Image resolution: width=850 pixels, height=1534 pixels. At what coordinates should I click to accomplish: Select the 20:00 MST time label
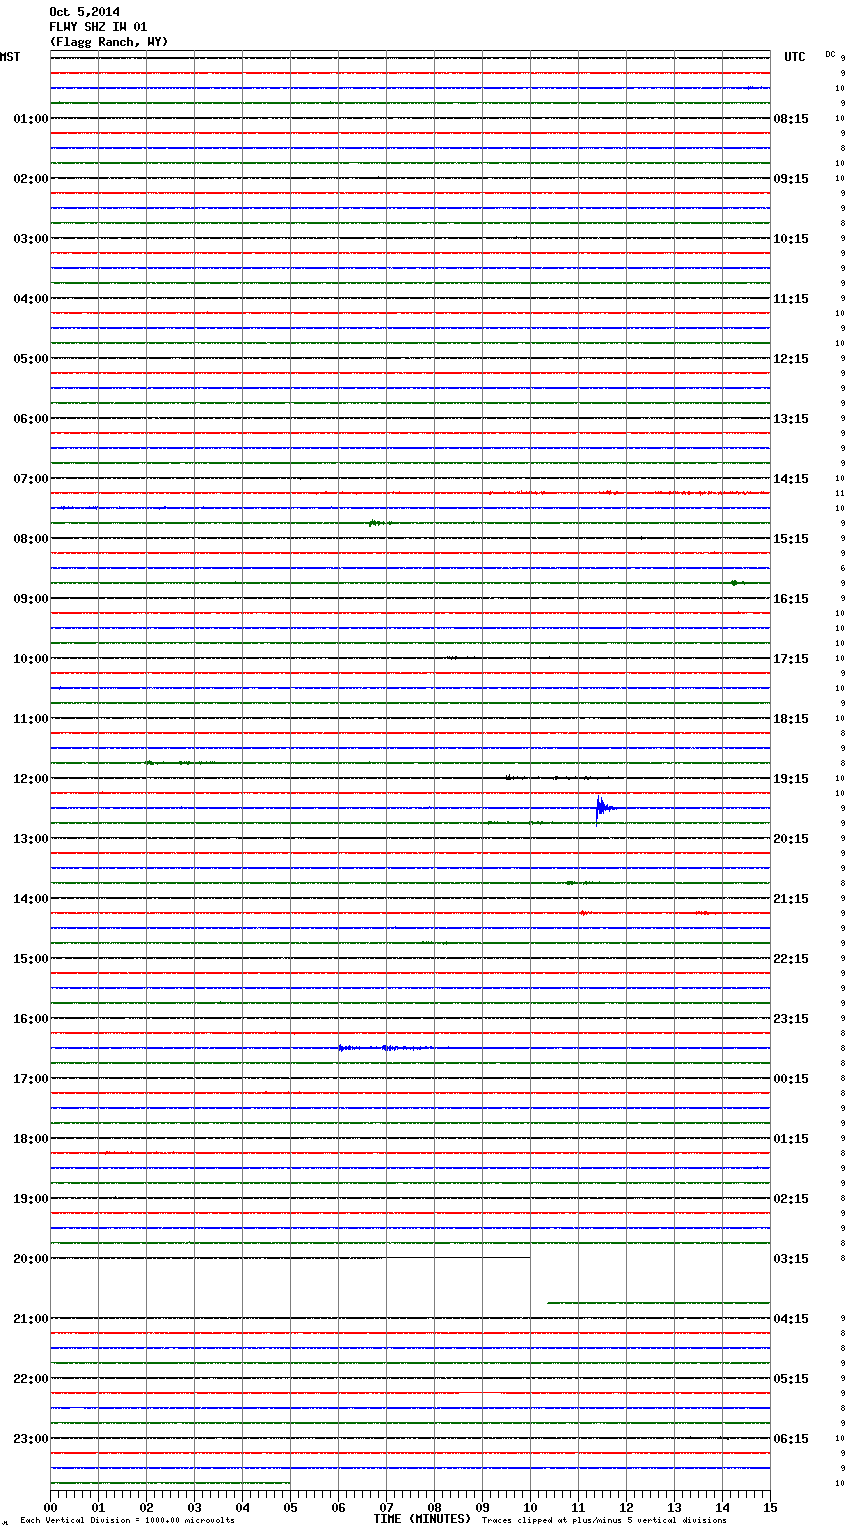30,1259
